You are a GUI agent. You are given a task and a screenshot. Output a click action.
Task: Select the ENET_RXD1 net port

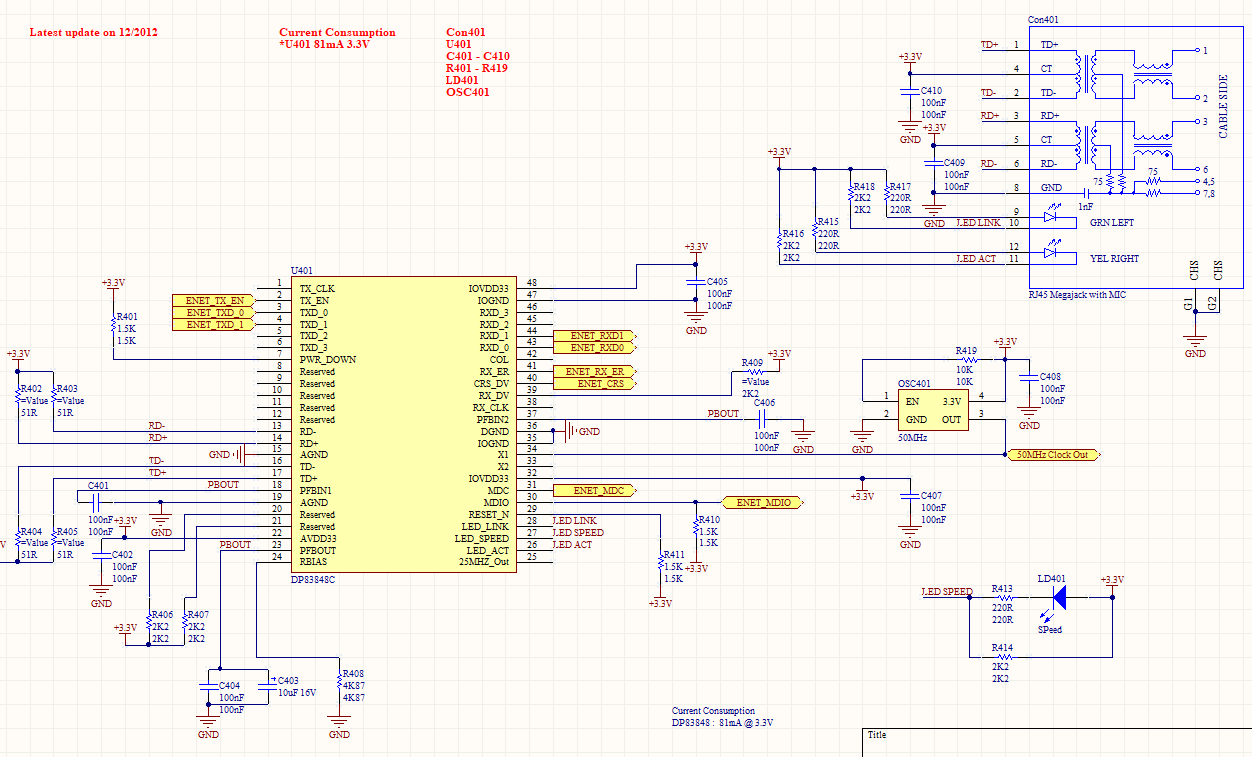[x=597, y=336]
